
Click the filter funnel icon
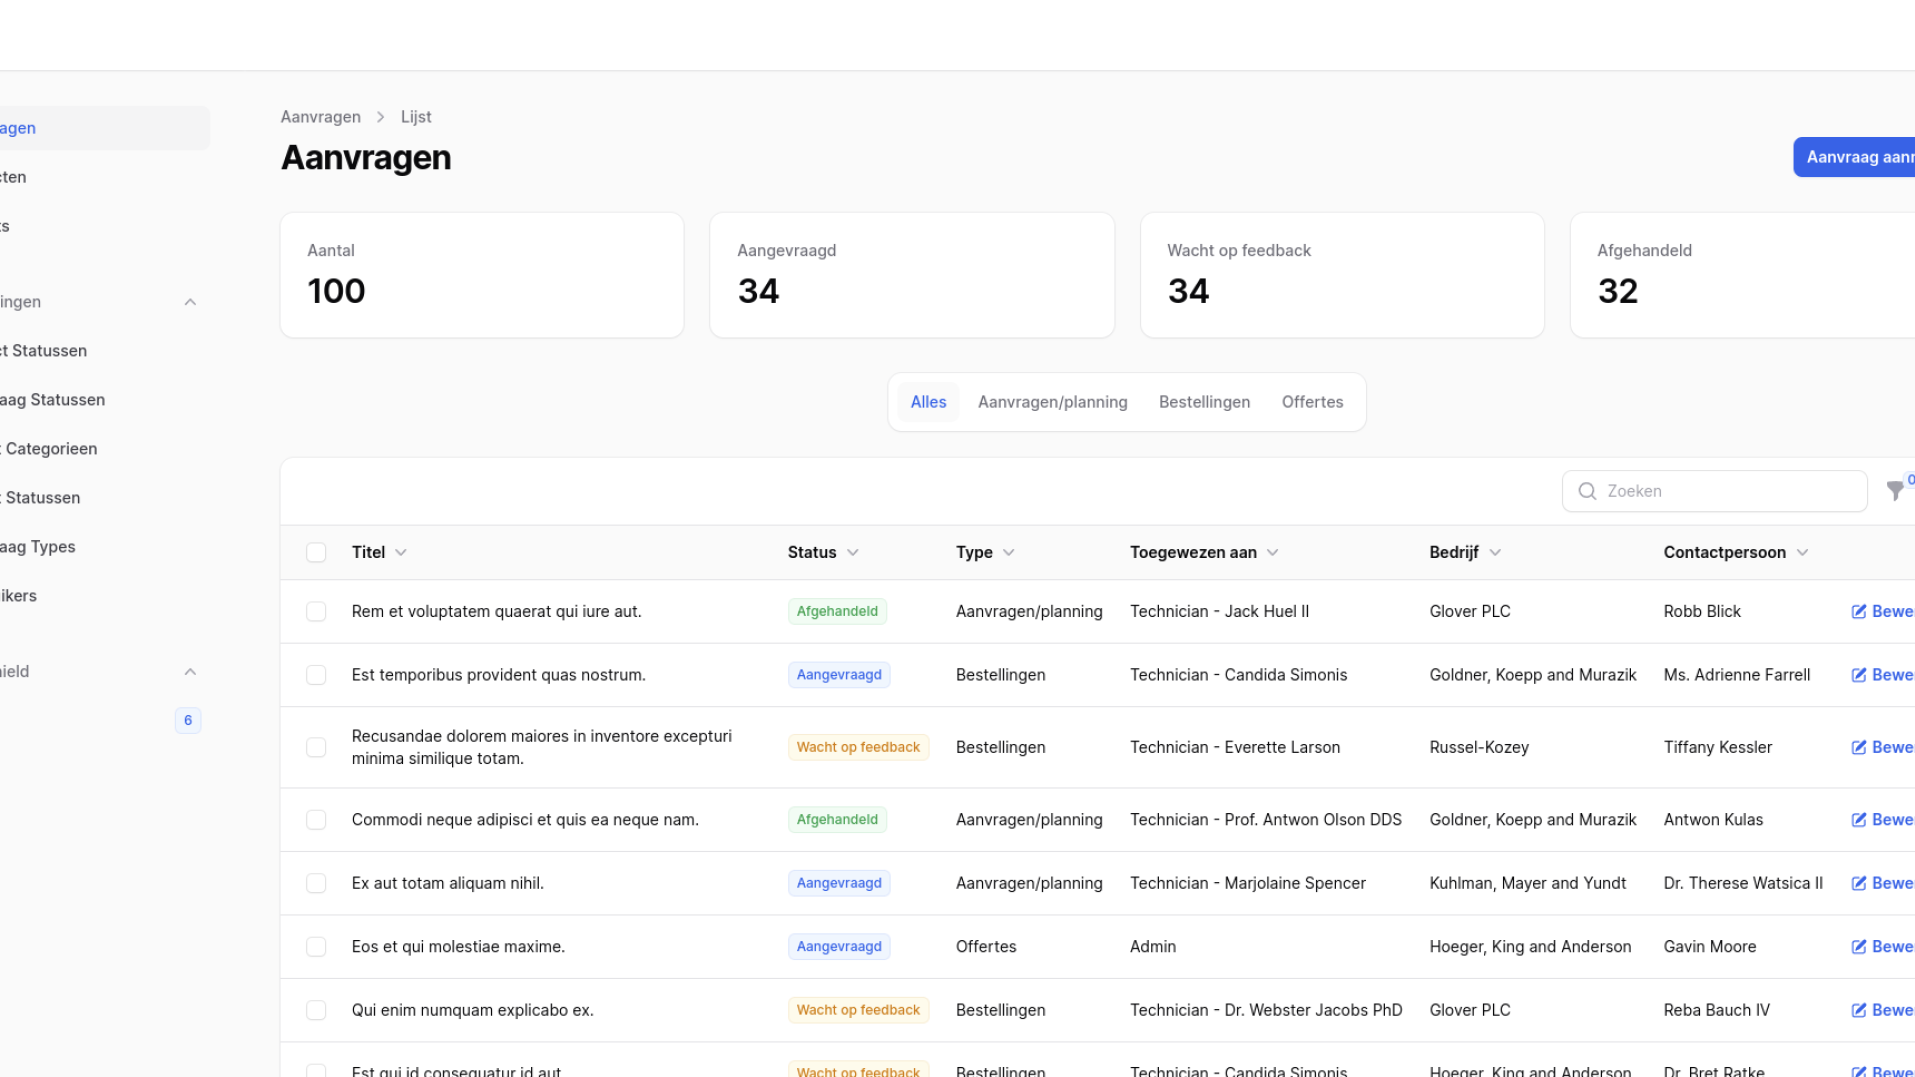click(1894, 491)
